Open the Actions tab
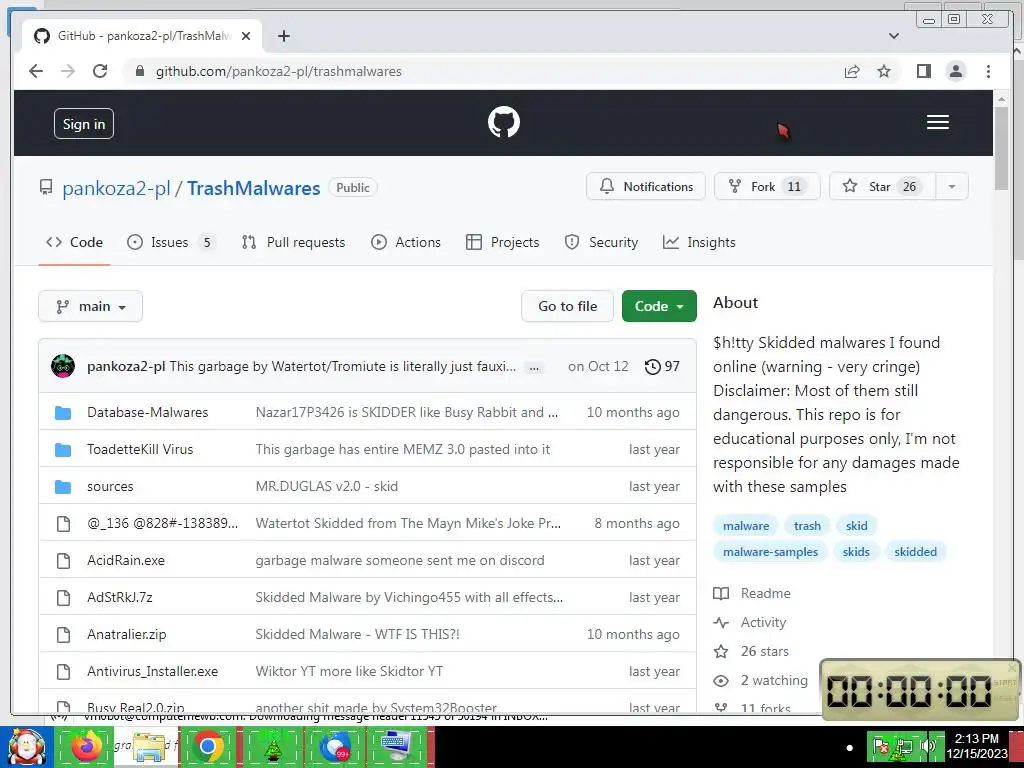Viewport: 1024px width, 768px height. tap(406, 242)
